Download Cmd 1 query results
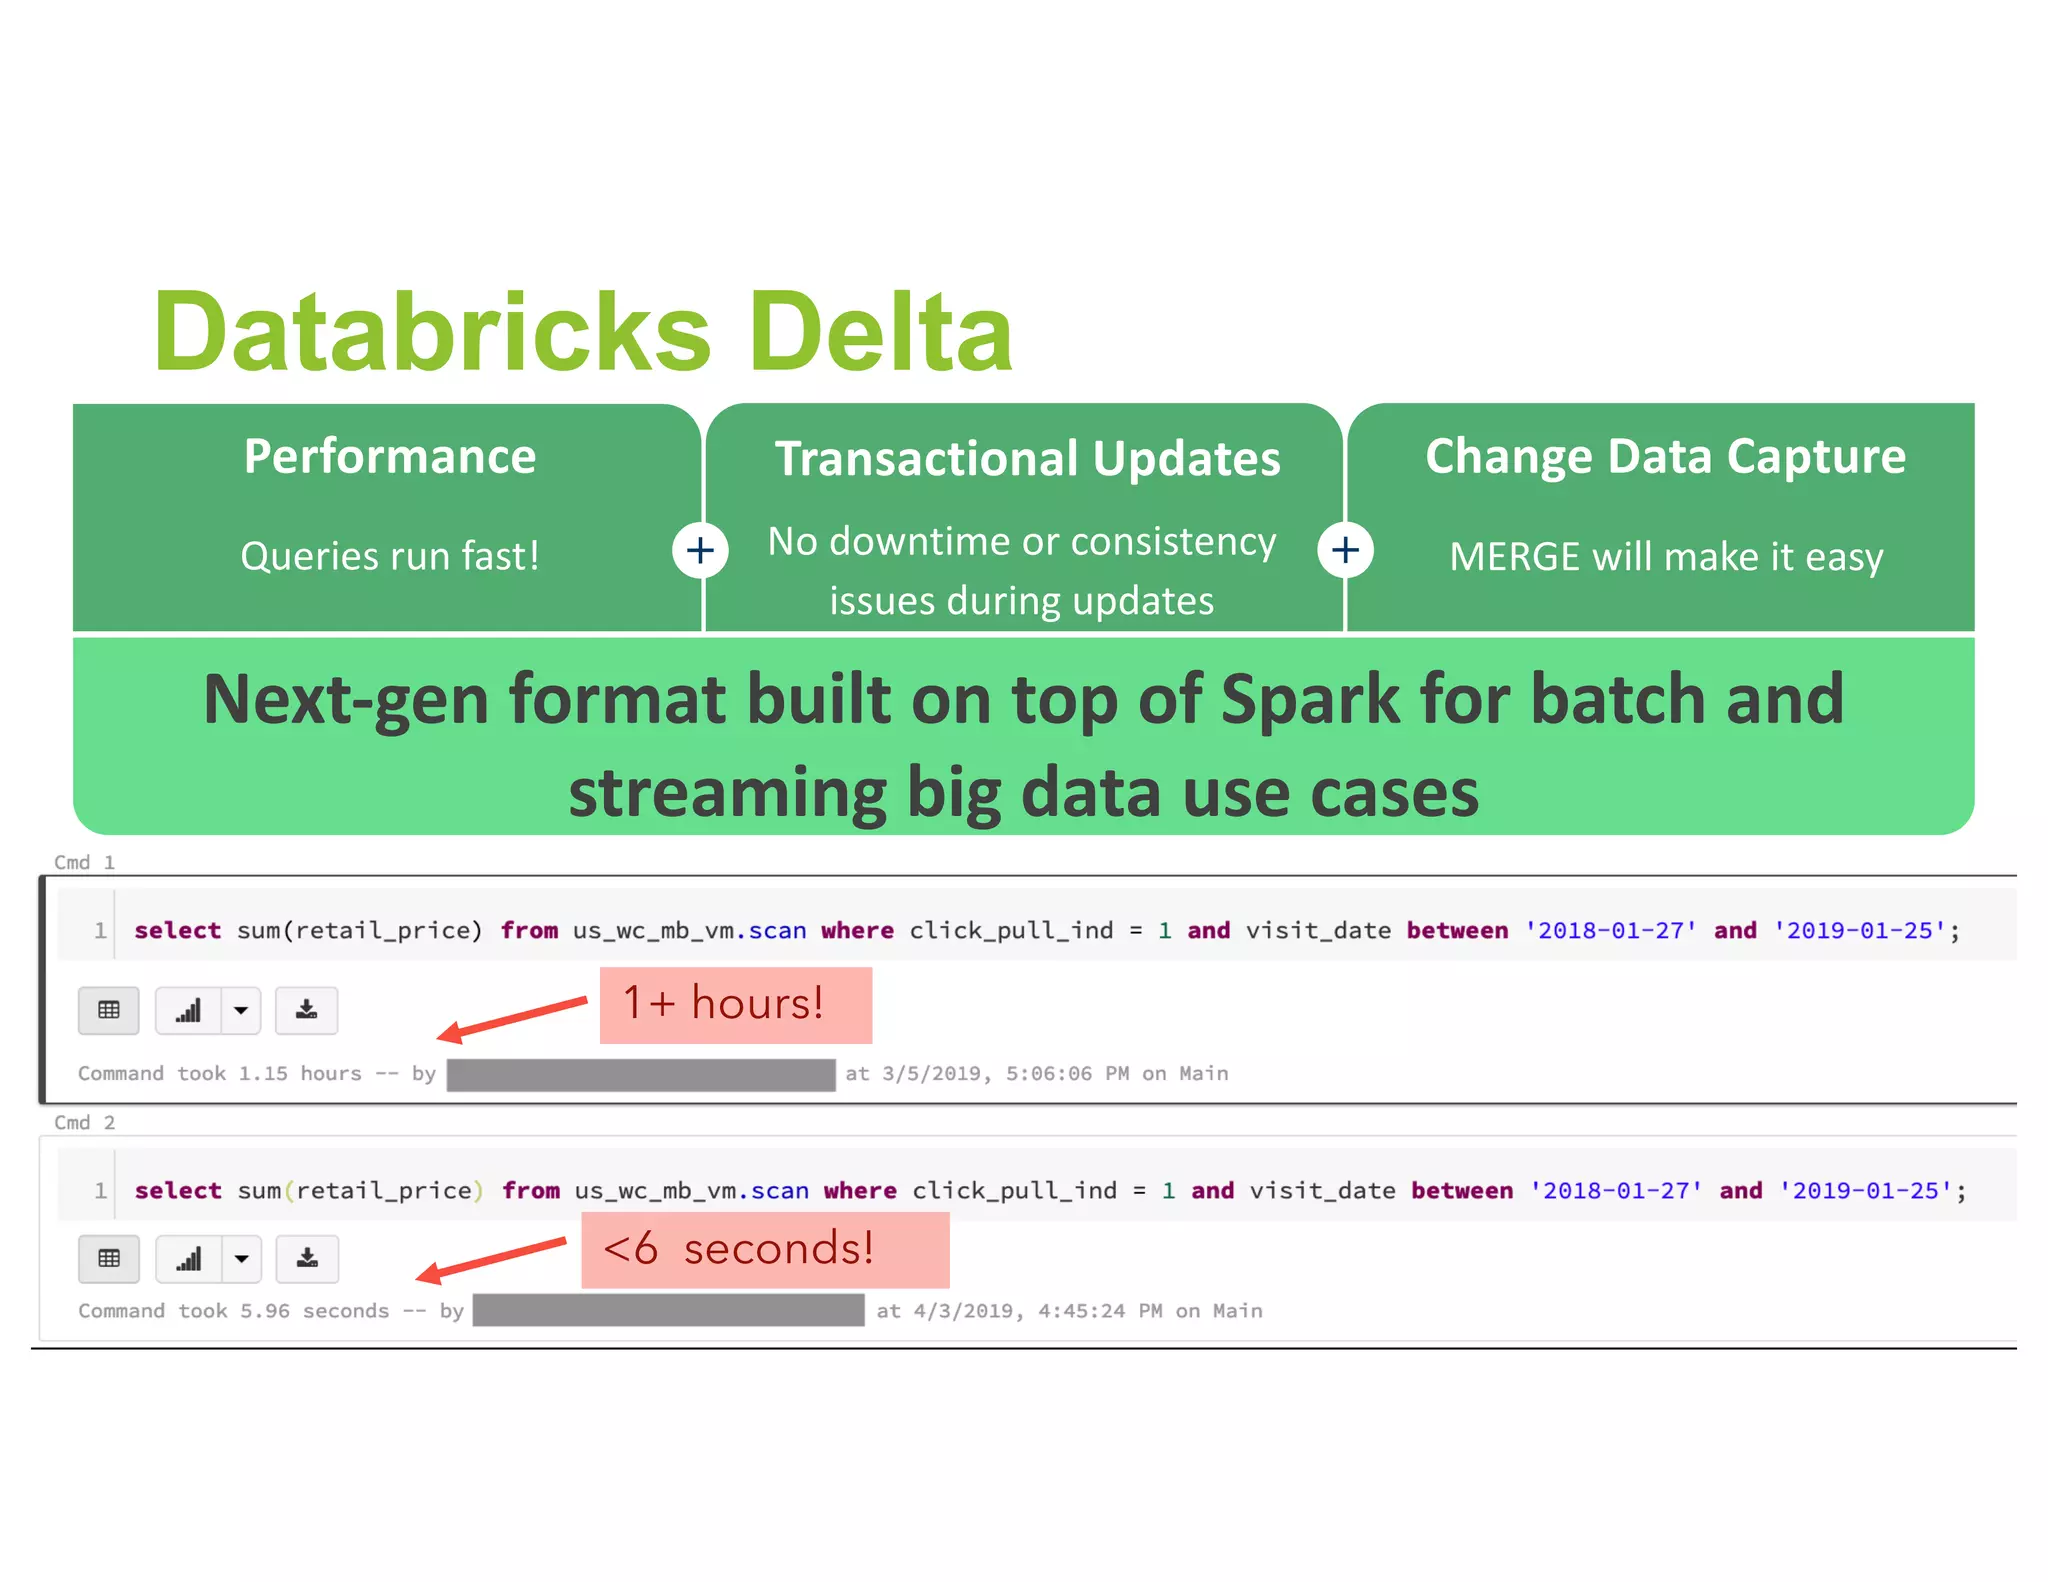Screen dimensions: 2048x1582 coord(306,1010)
